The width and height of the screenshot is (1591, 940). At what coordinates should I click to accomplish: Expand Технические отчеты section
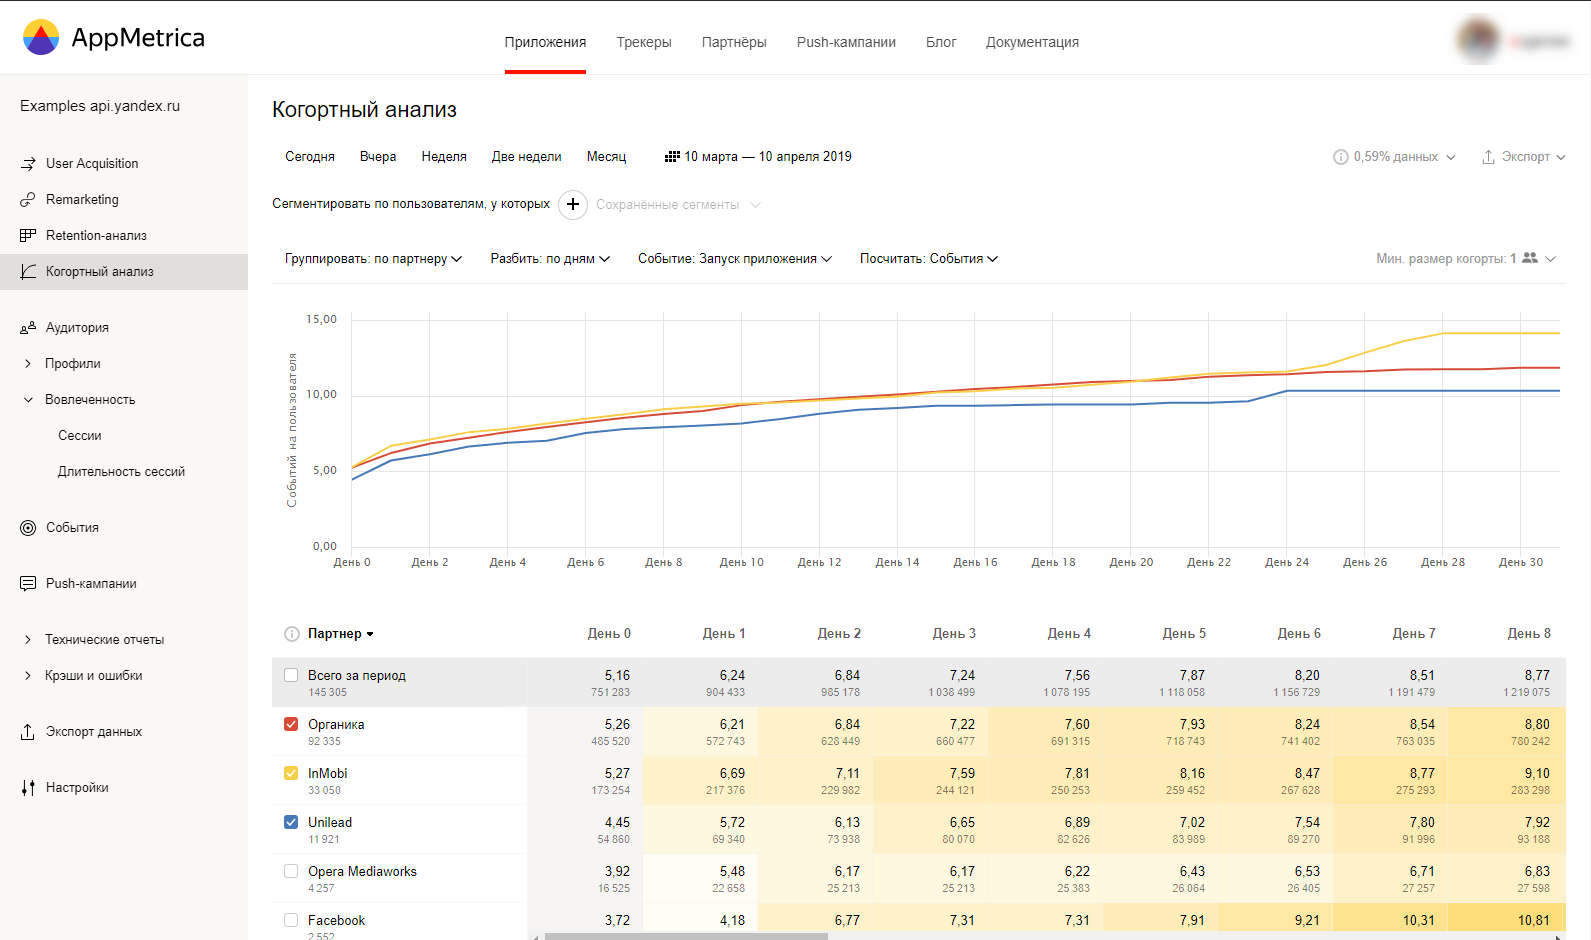[28, 640]
